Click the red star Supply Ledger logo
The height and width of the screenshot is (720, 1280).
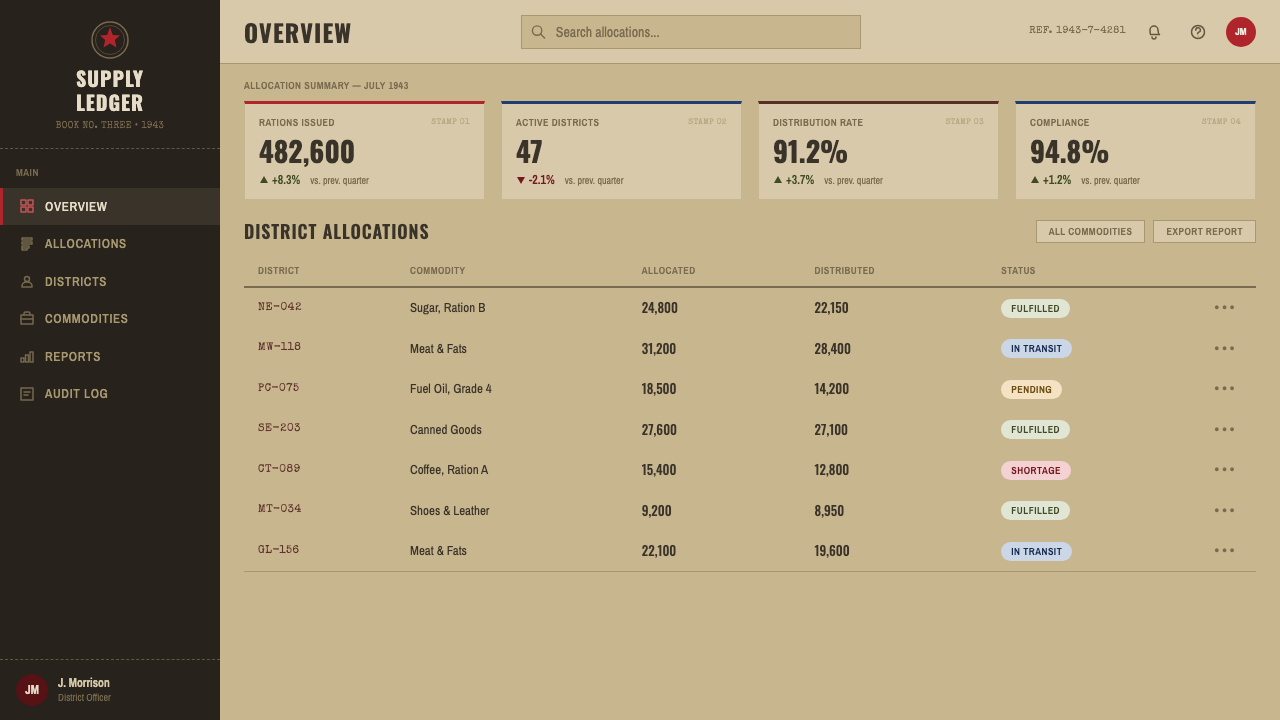[110, 40]
